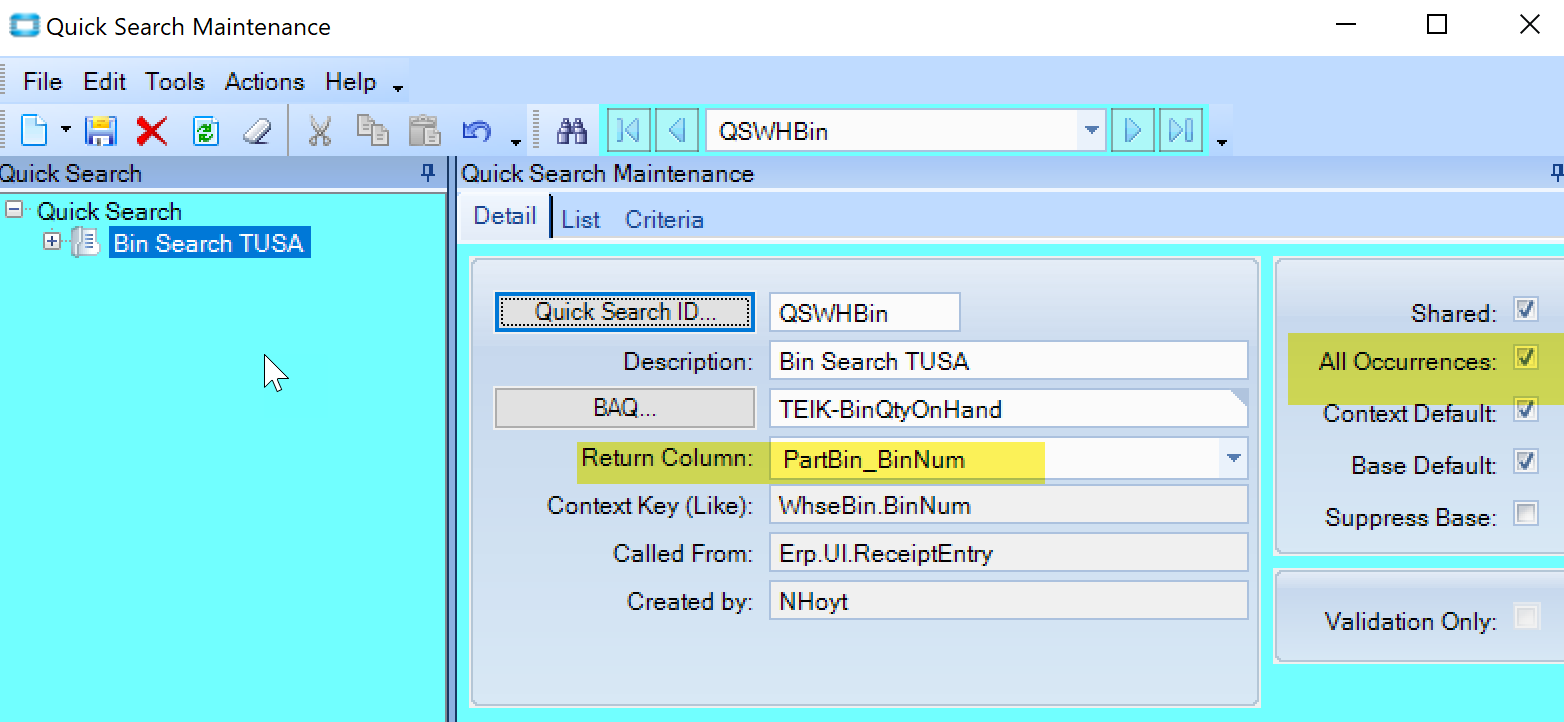Click the Save floppy disk icon
The image size is (1564, 722).
point(101,131)
